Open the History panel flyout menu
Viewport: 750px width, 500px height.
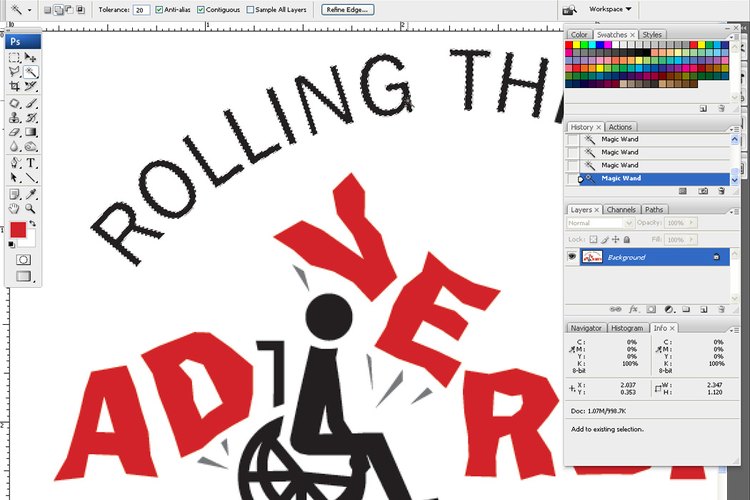734,129
